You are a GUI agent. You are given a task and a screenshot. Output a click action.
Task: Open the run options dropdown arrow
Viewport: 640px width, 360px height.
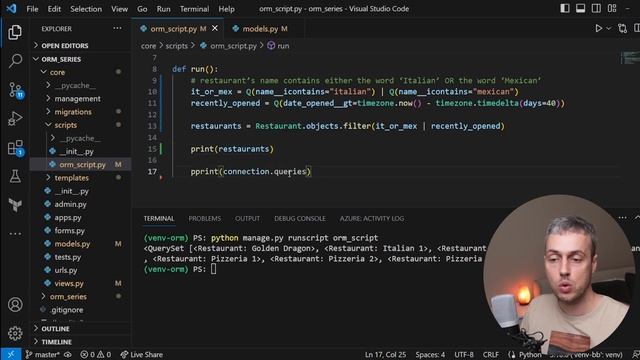609,29
